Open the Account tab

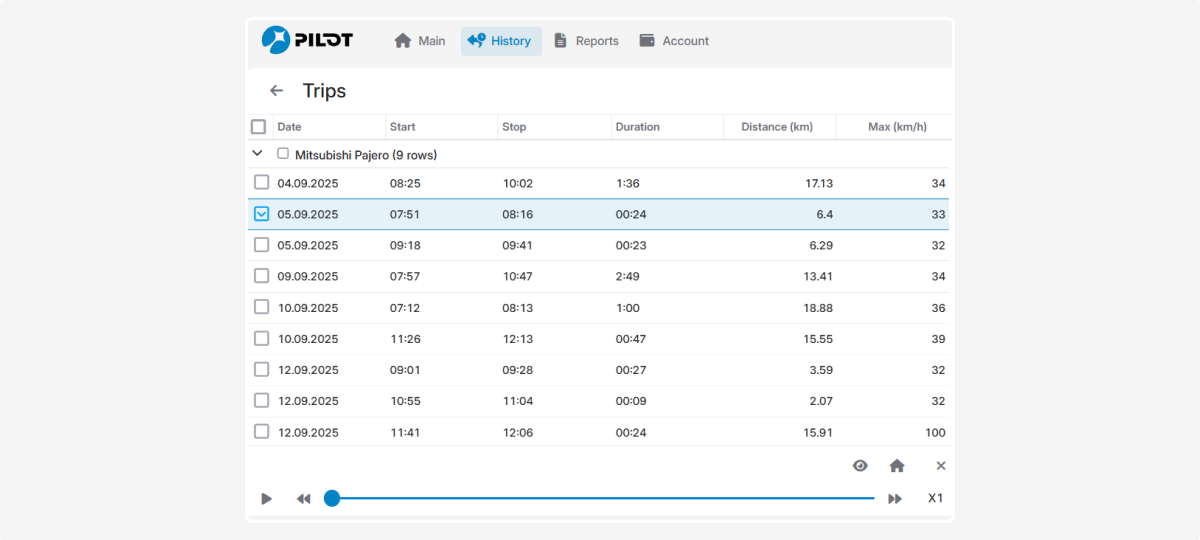pos(674,41)
